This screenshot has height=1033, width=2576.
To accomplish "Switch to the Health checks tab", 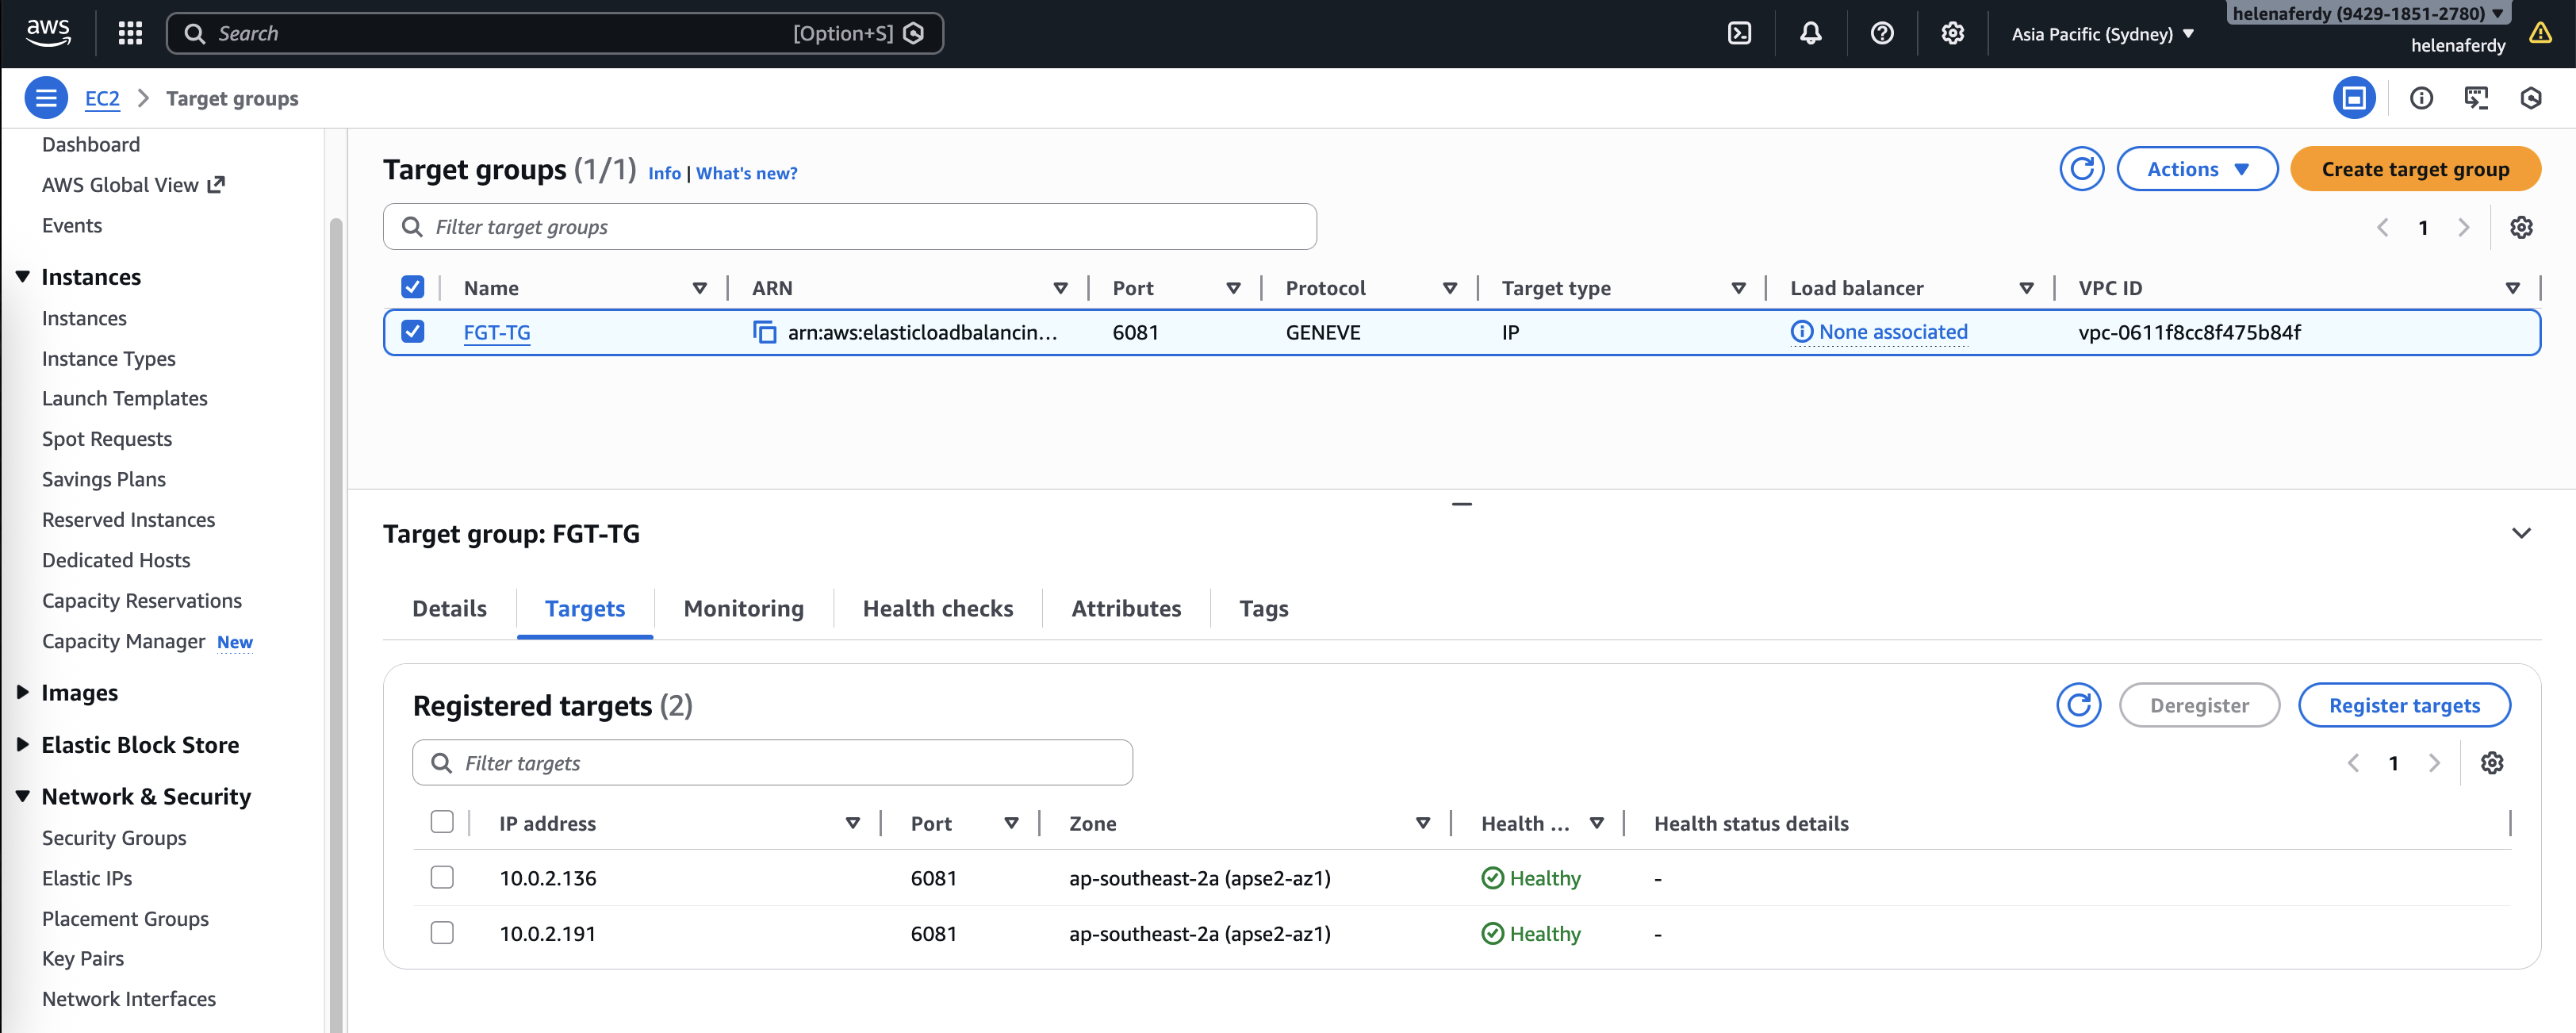I will (x=937, y=608).
